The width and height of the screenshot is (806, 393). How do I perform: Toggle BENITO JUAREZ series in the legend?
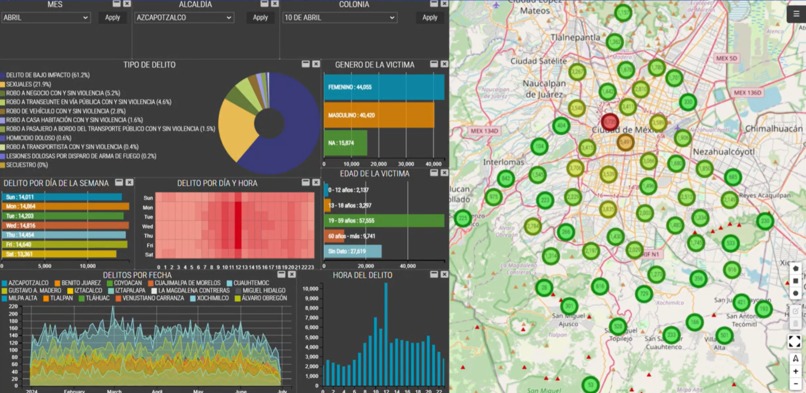point(78,283)
